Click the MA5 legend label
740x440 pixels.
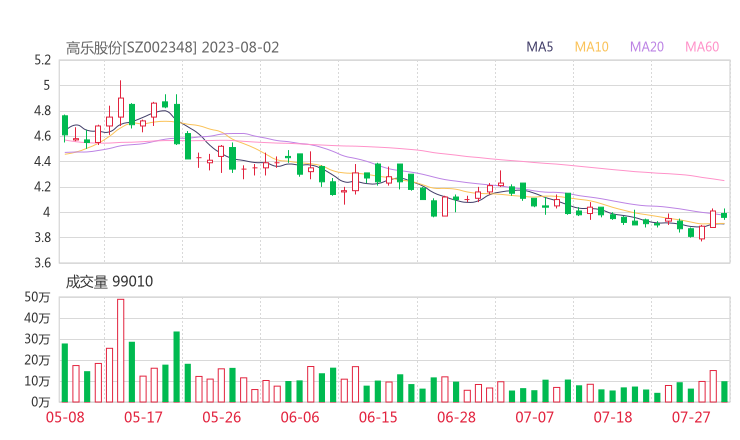(539, 47)
